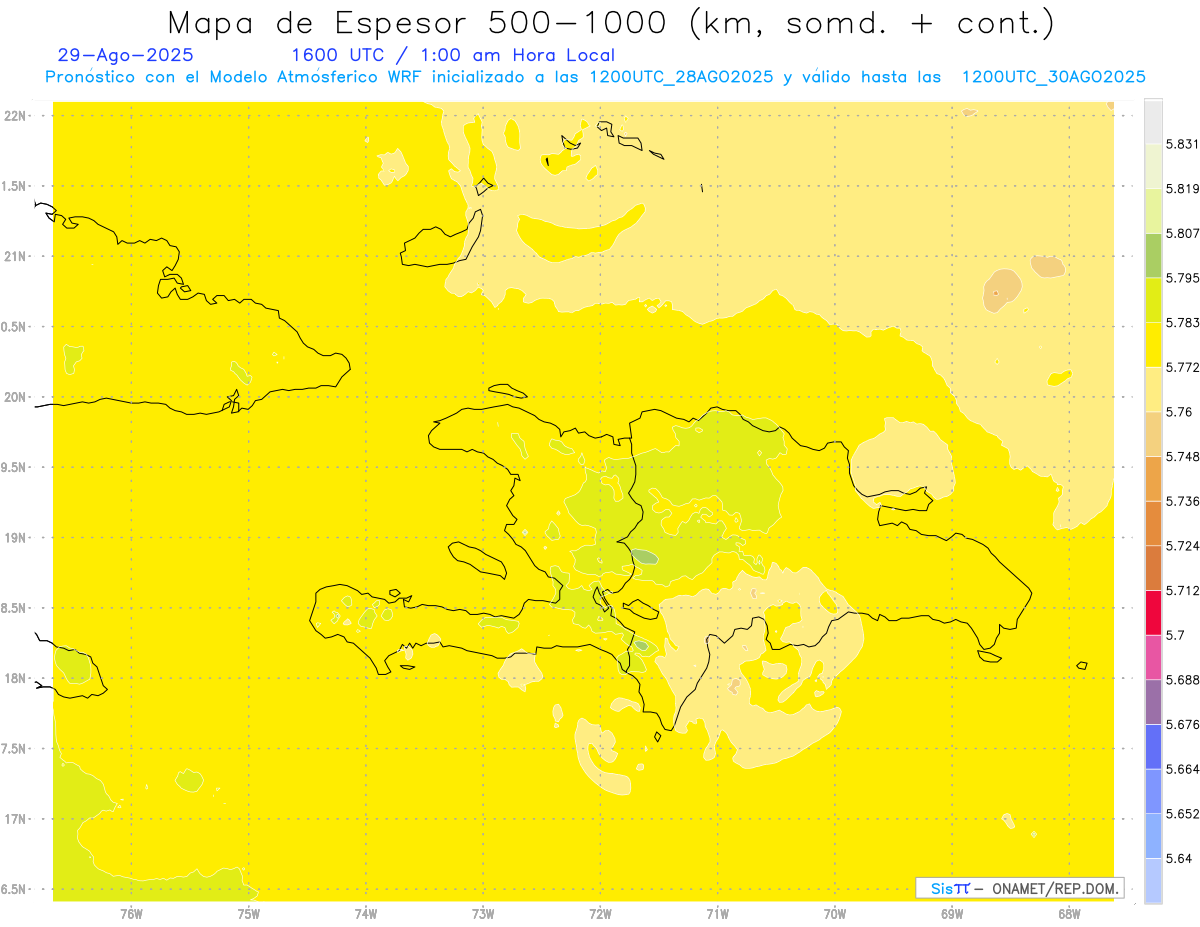This screenshot has height=927, width=1200.
Task: Click the colorbar value 5.712
Action: click(1183, 590)
